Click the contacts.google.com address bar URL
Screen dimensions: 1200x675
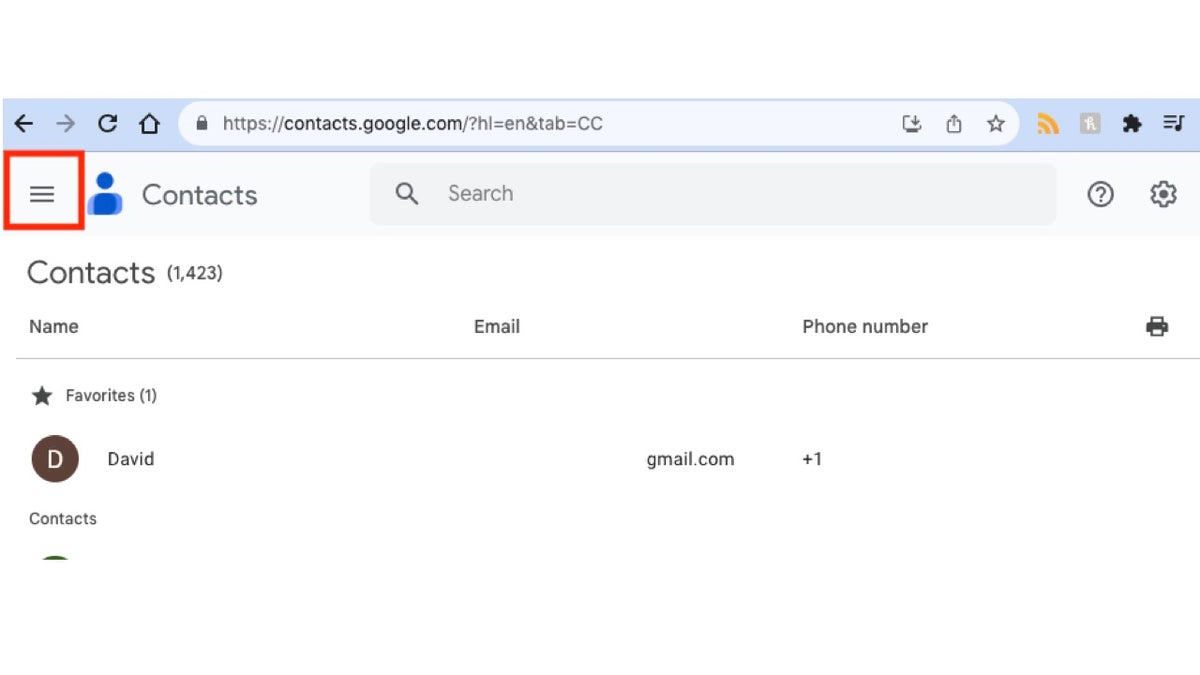pos(412,124)
